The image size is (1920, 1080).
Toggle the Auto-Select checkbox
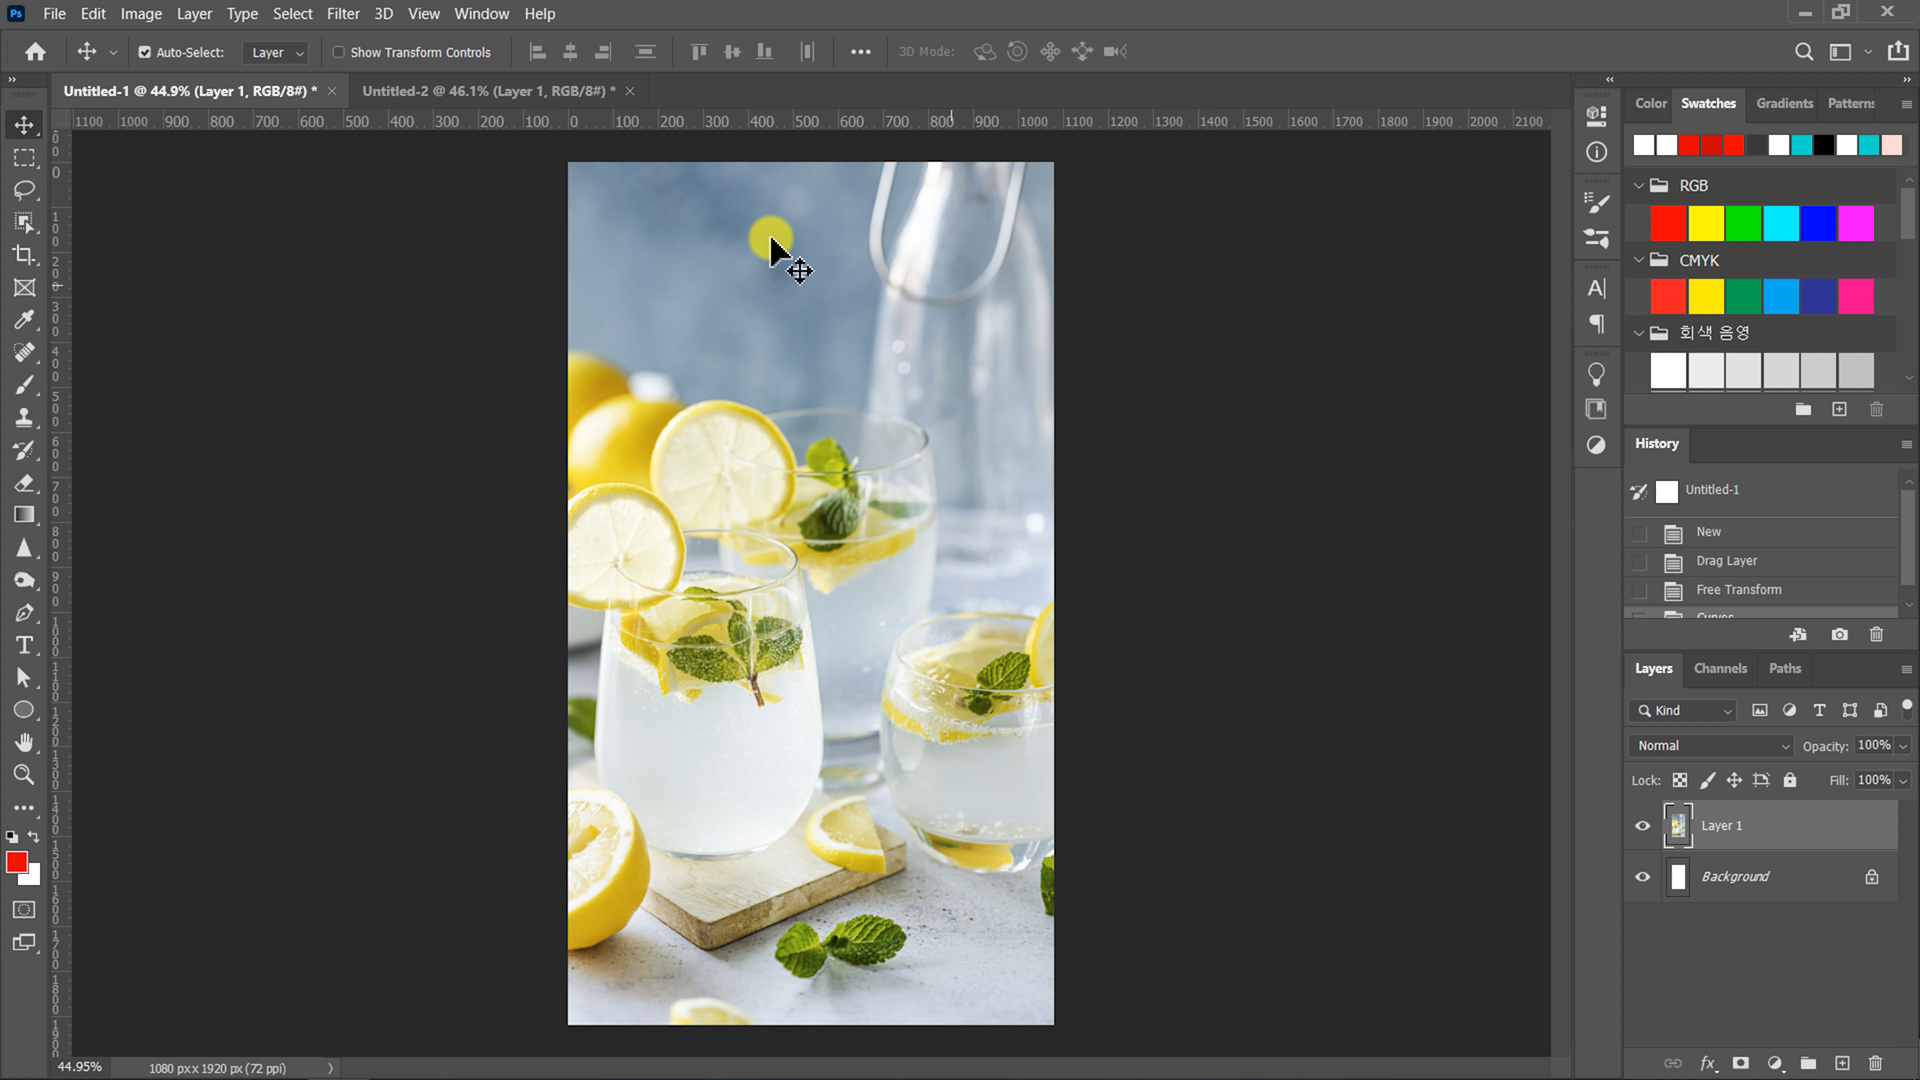pyautogui.click(x=145, y=52)
